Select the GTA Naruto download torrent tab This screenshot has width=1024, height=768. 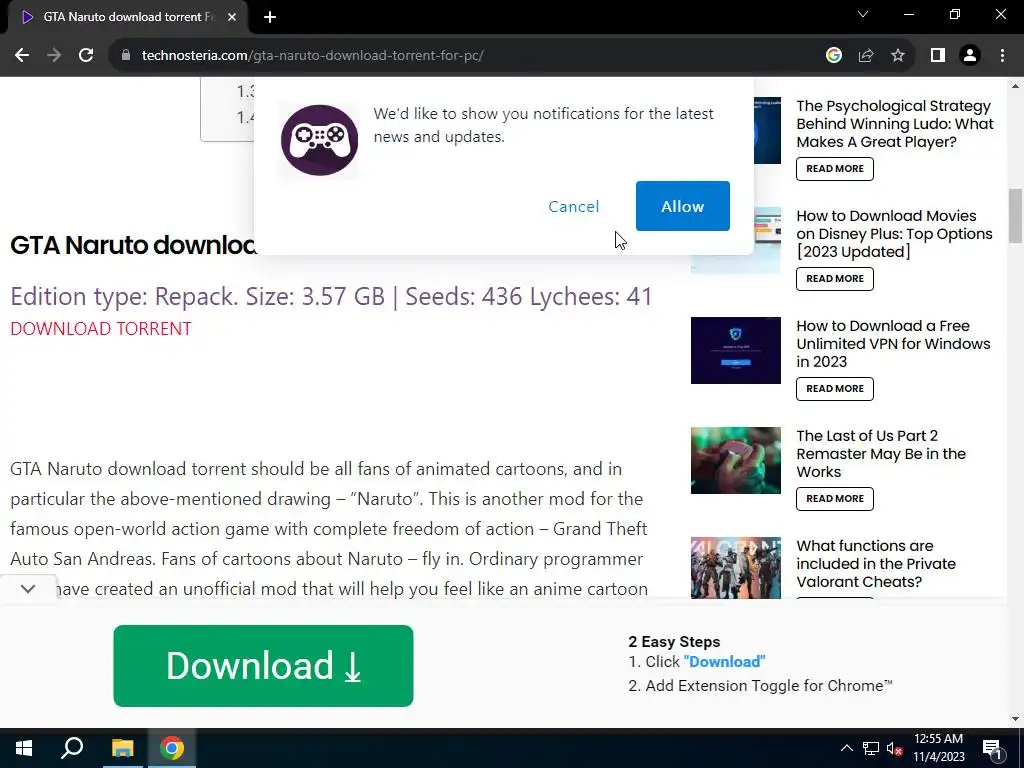pos(128,17)
